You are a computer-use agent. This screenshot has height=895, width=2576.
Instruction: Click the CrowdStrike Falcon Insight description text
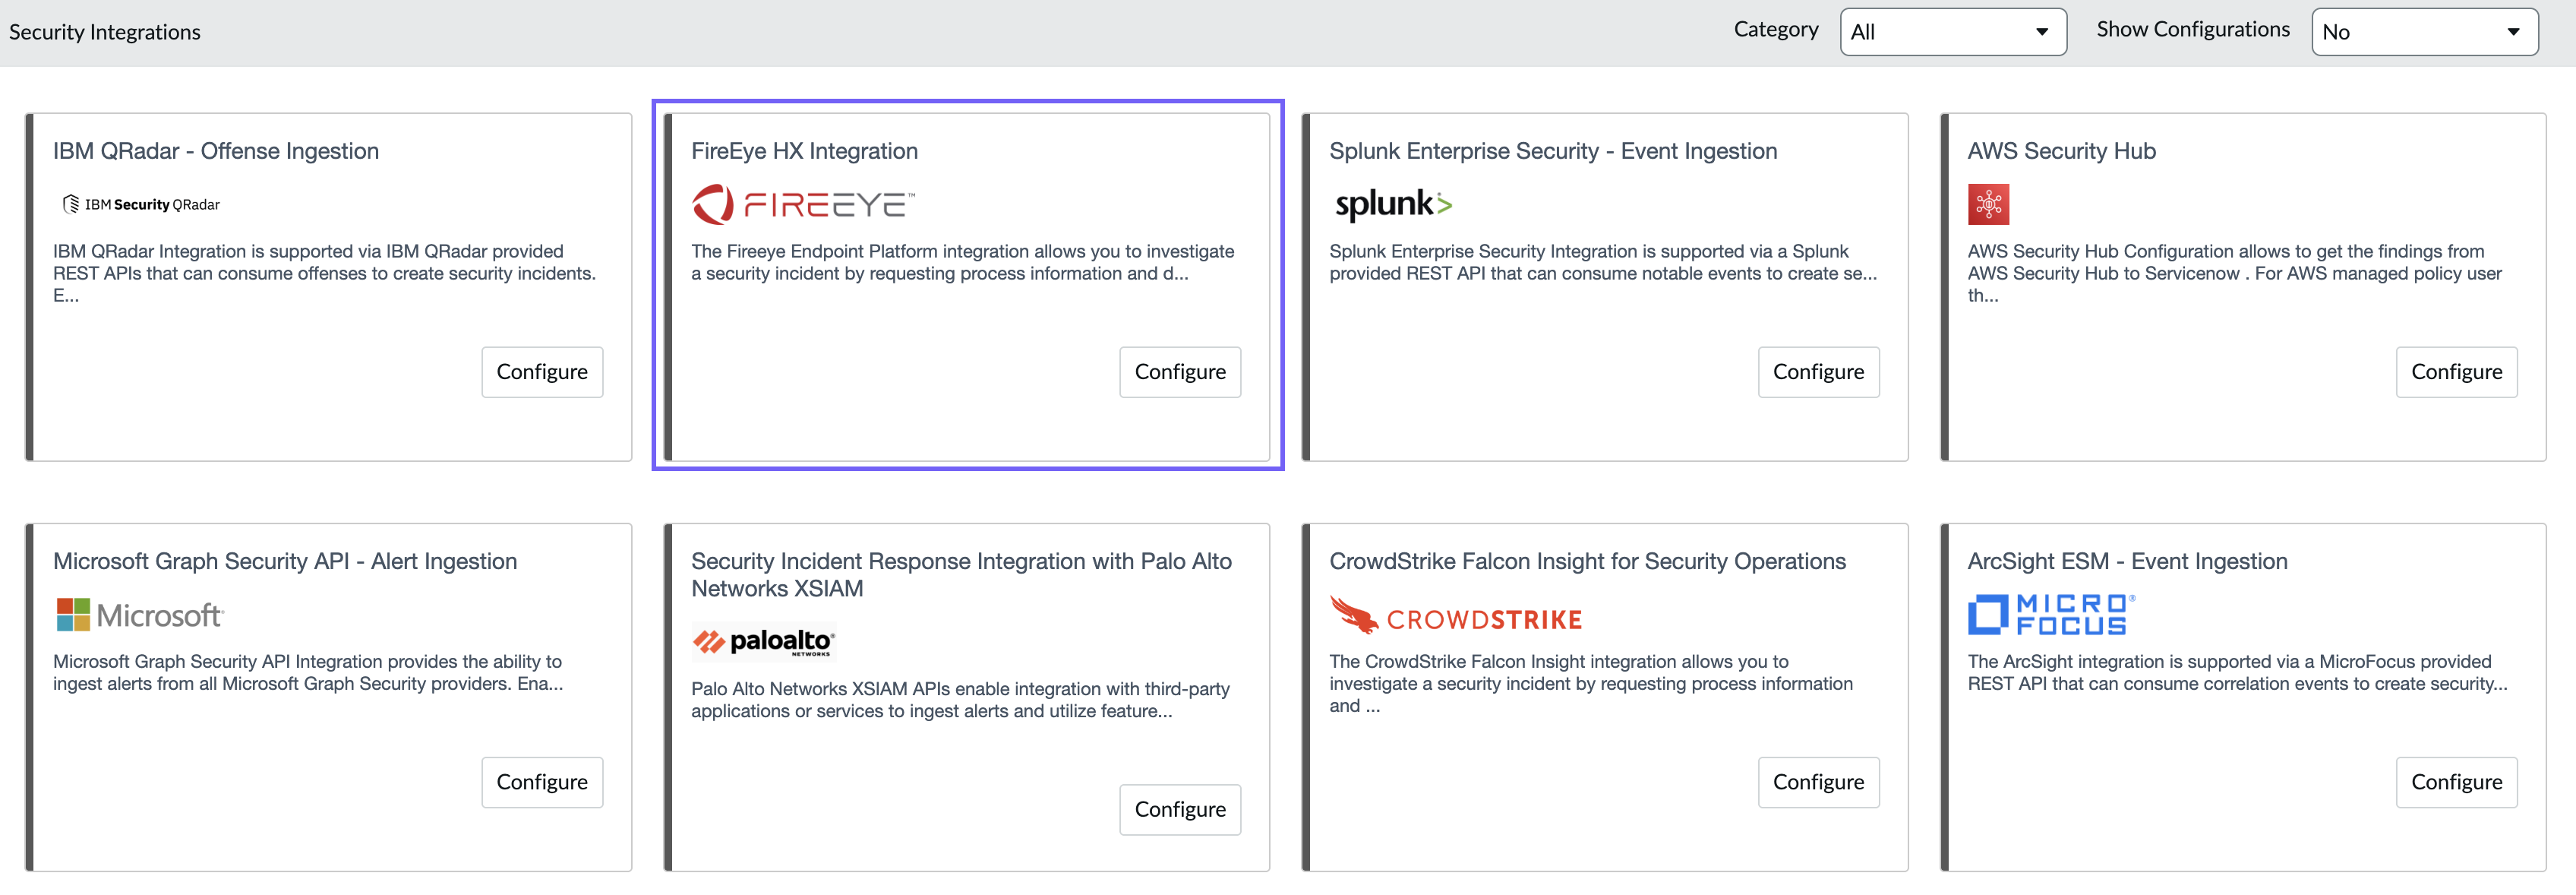coord(1590,683)
